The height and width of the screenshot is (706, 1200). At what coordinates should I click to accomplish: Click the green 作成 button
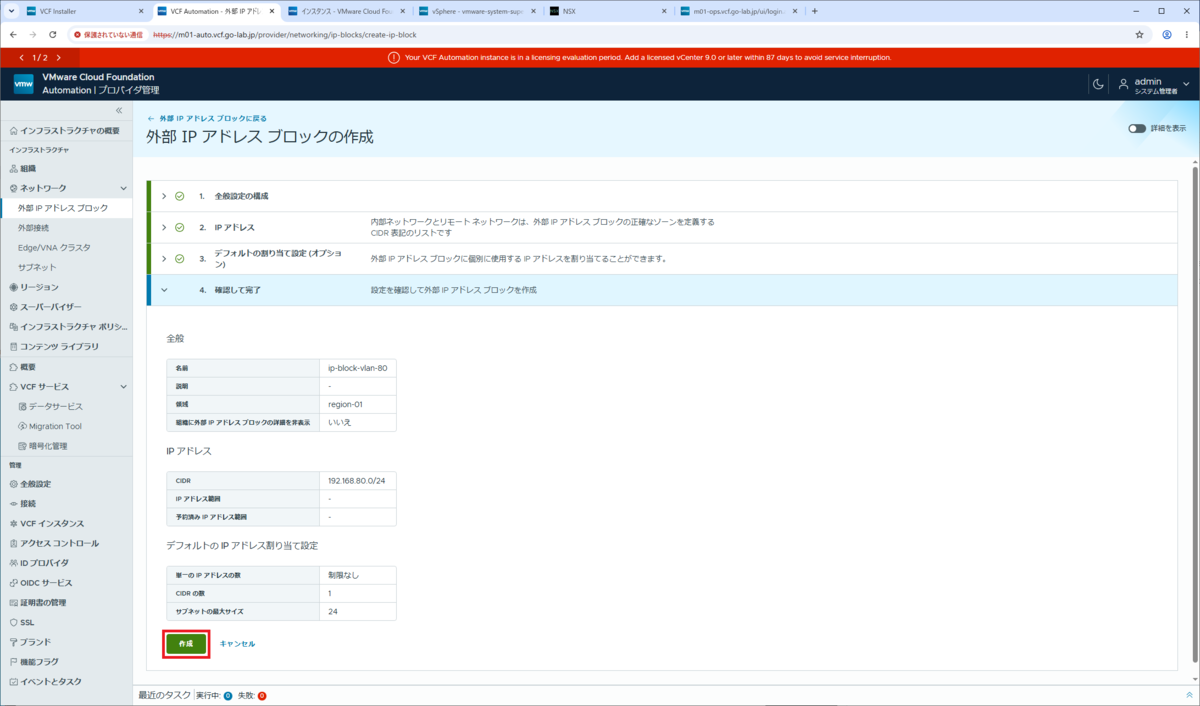[x=186, y=643]
